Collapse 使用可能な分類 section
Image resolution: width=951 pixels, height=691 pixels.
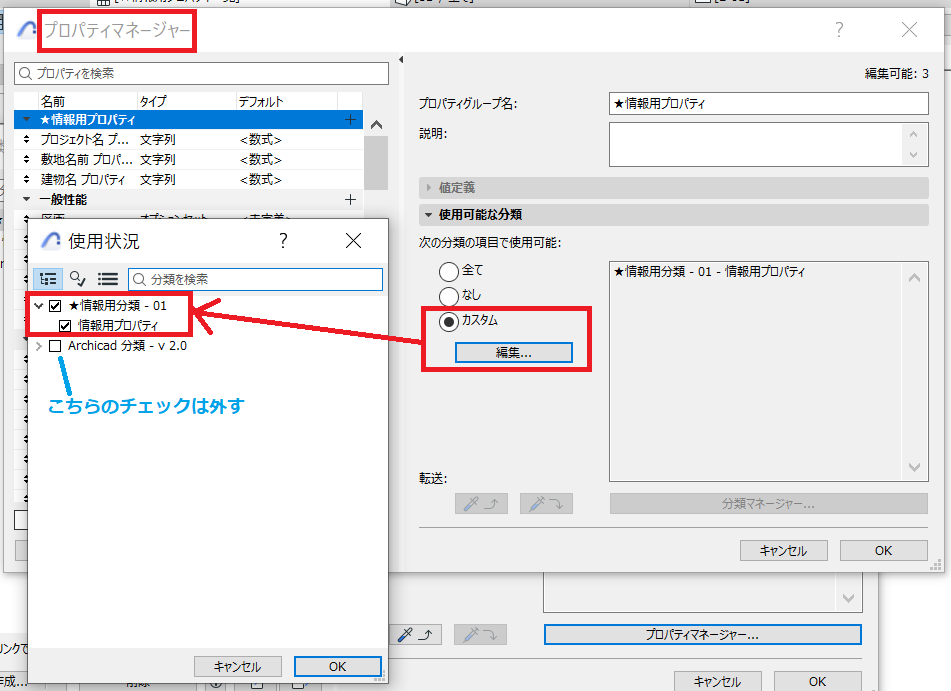[429, 214]
